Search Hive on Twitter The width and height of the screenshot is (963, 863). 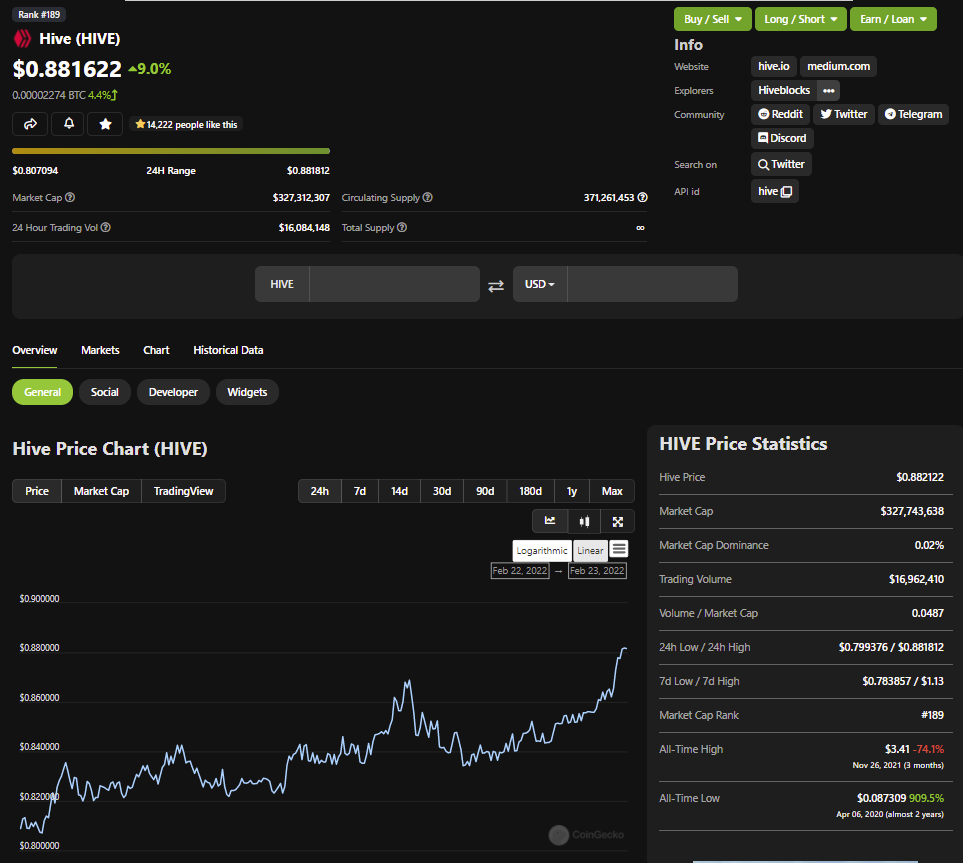click(781, 164)
